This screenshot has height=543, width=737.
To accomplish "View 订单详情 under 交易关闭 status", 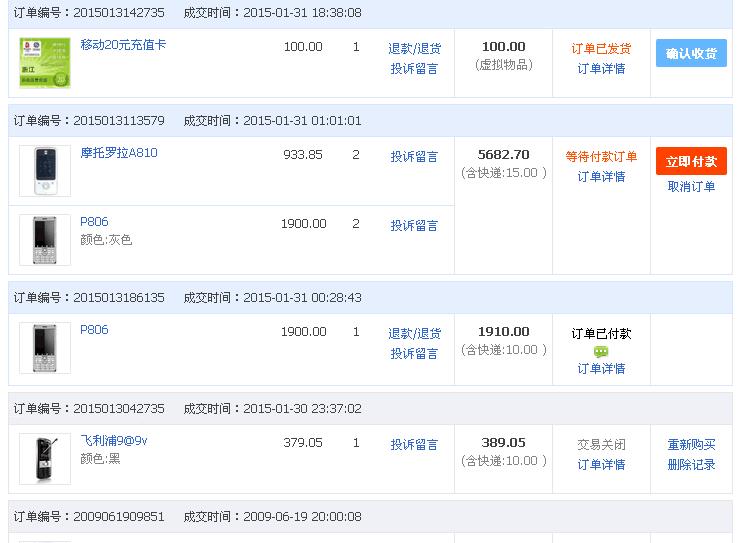I will click(x=601, y=464).
